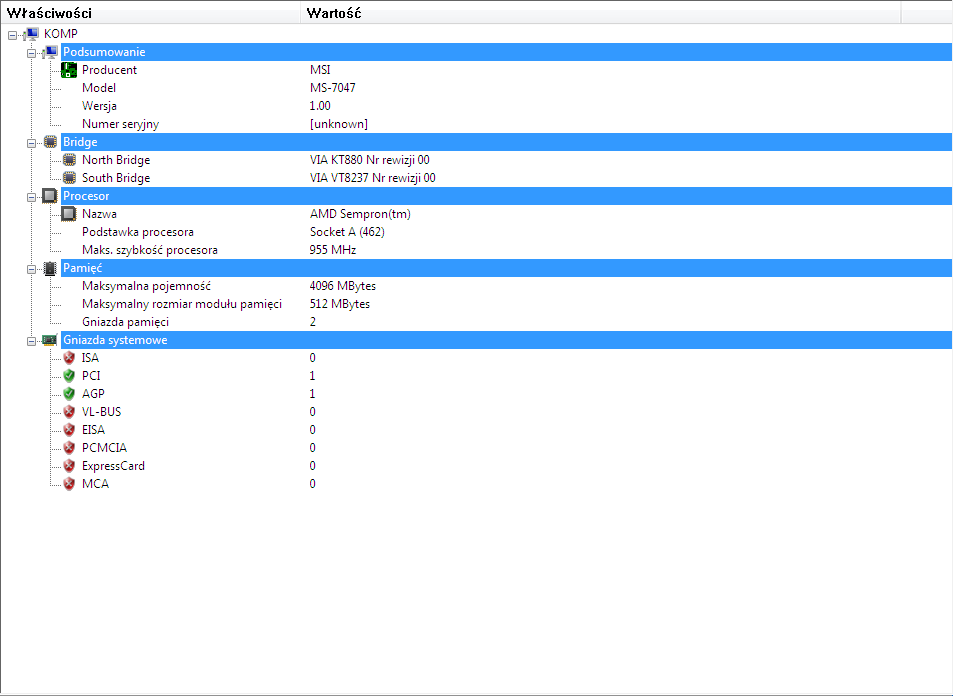953x696 pixels.
Task: Select the Pamięć header row
Action: pyautogui.click(x=506, y=268)
